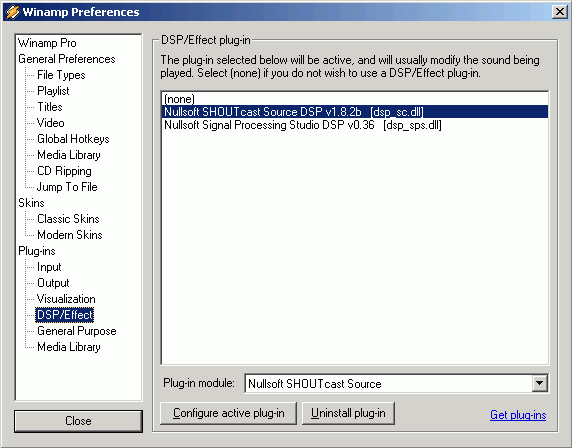Select Jump To File settings
The width and height of the screenshot is (572, 448).
pyautogui.click(x=67, y=187)
